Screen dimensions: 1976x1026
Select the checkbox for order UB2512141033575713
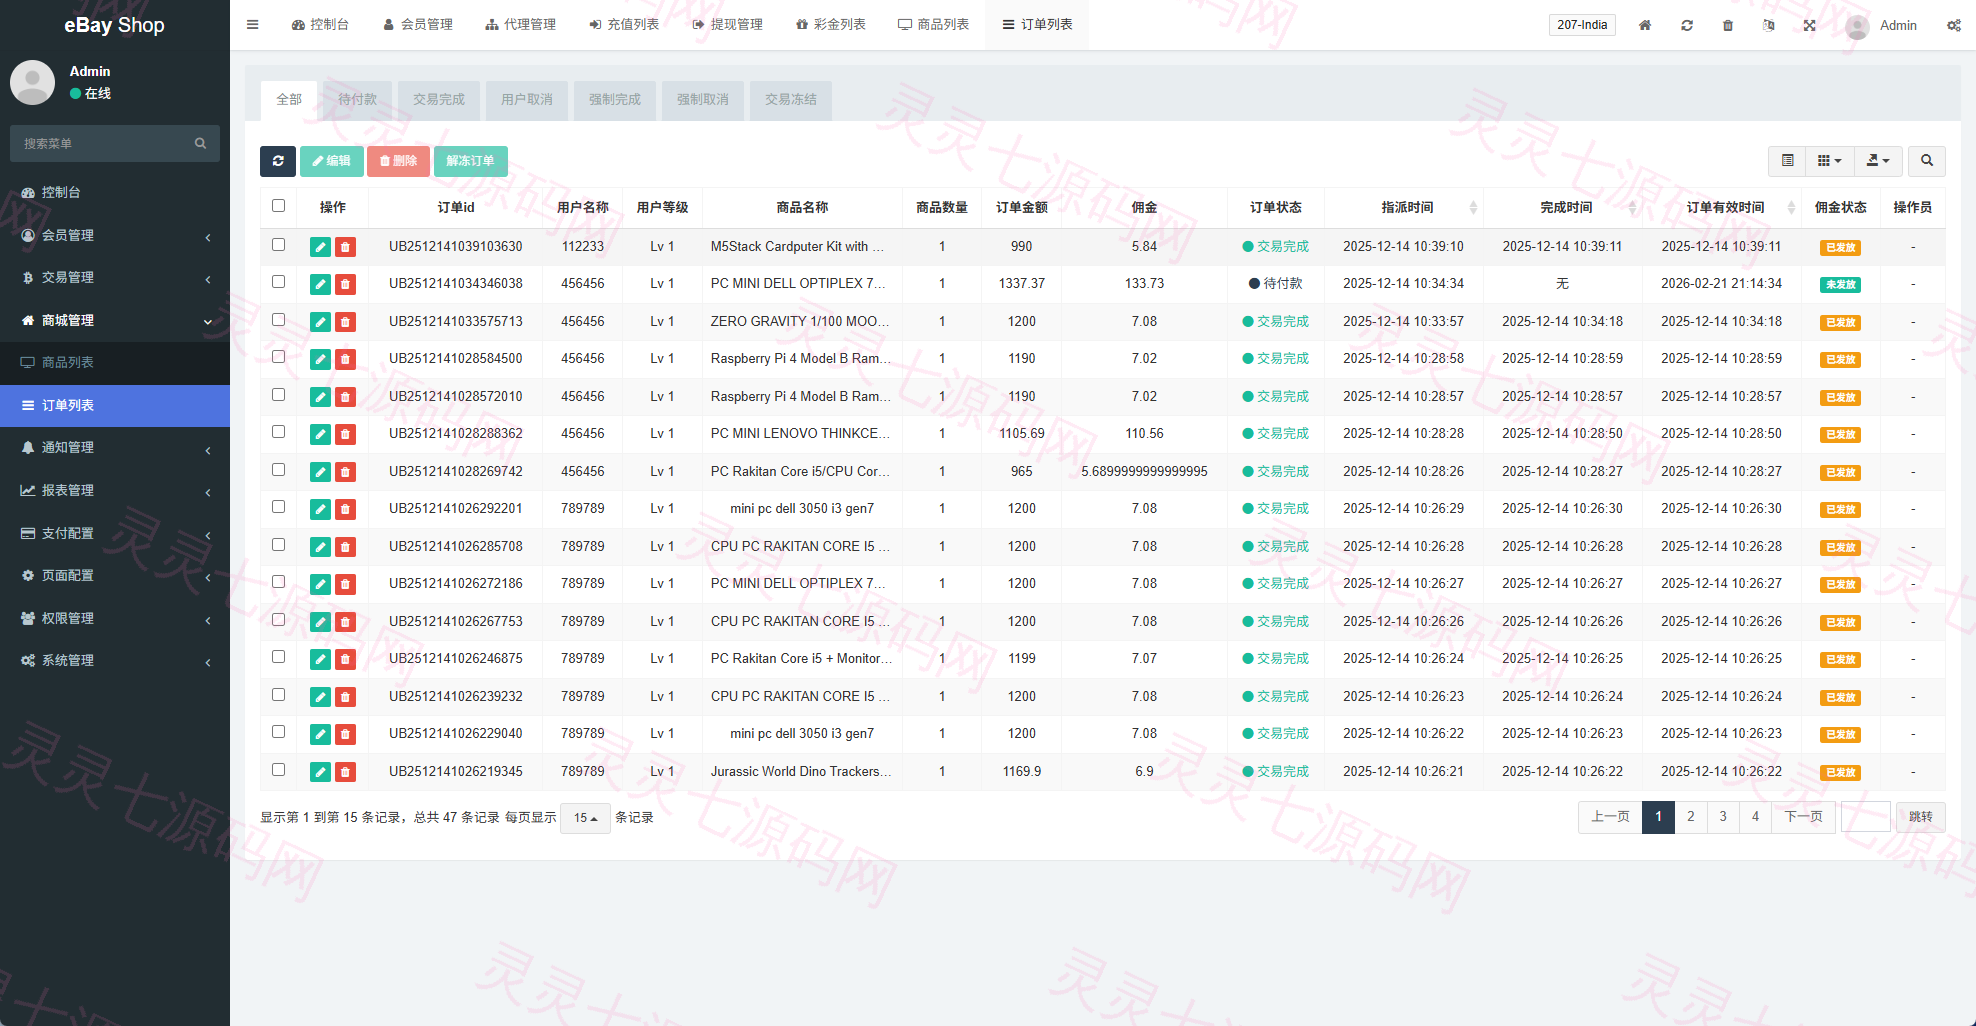click(x=279, y=320)
